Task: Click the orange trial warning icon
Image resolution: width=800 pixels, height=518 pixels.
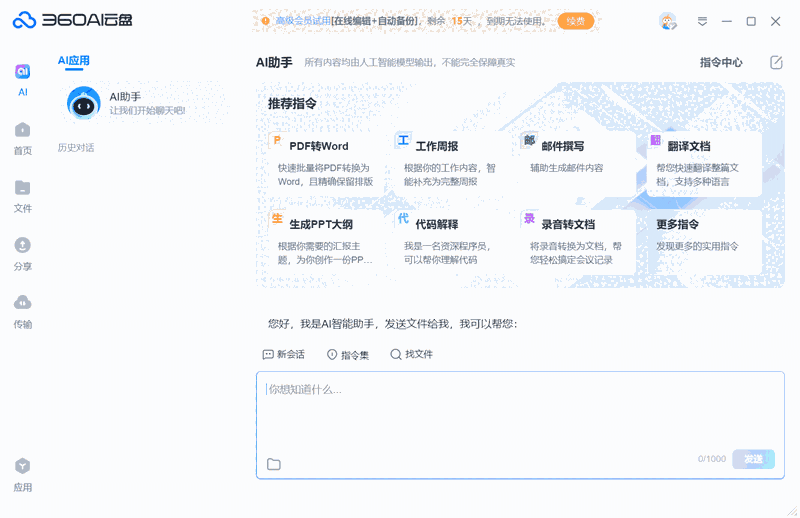Action: [265, 21]
